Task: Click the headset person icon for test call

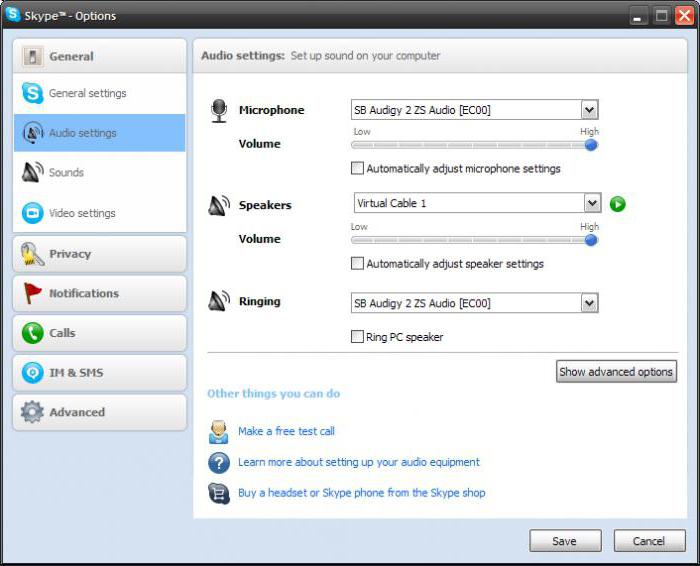Action: tap(218, 432)
